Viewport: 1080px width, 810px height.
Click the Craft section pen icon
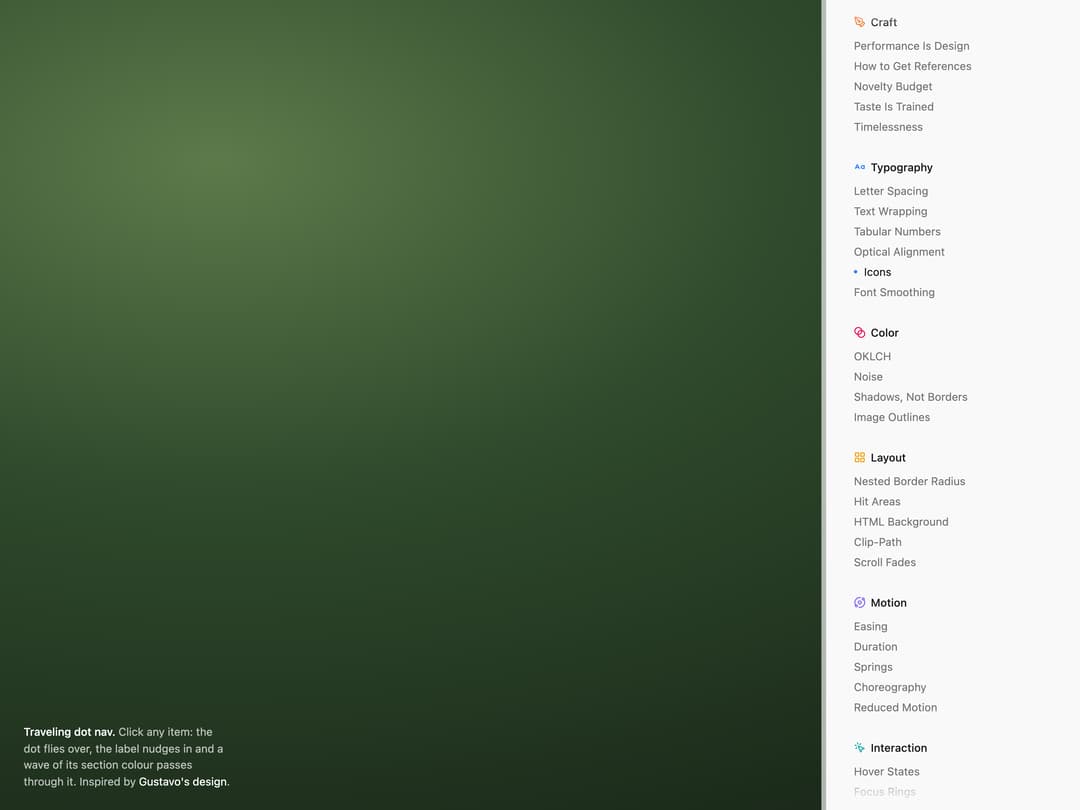point(860,22)
